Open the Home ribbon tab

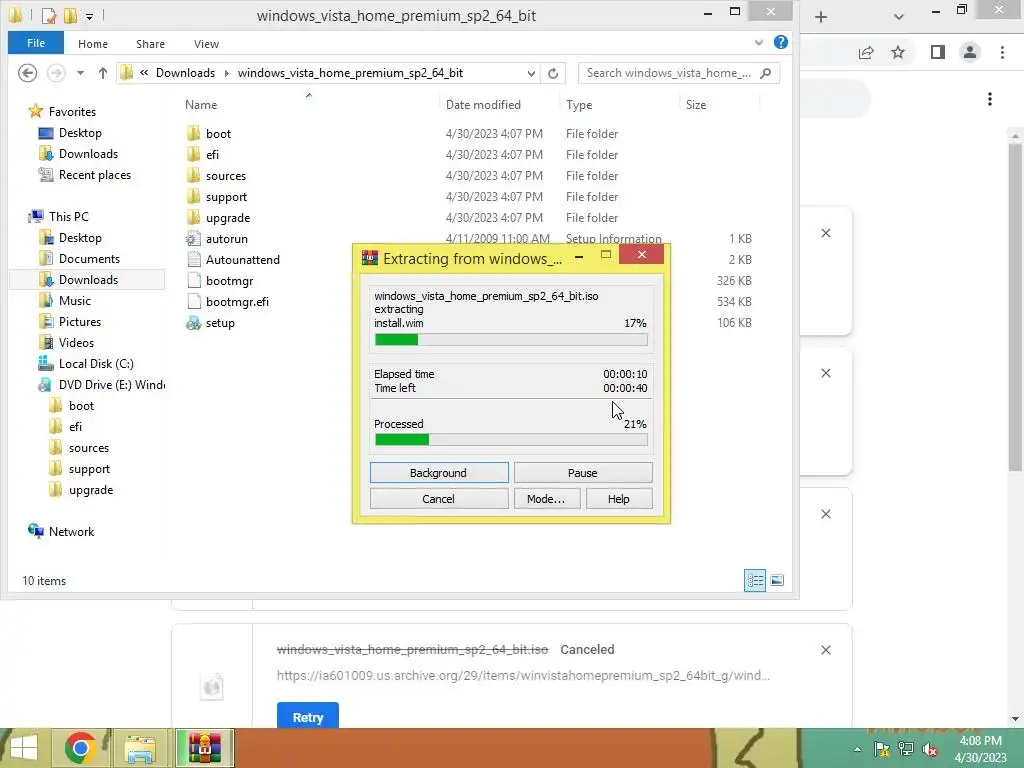tap(93, 44)
